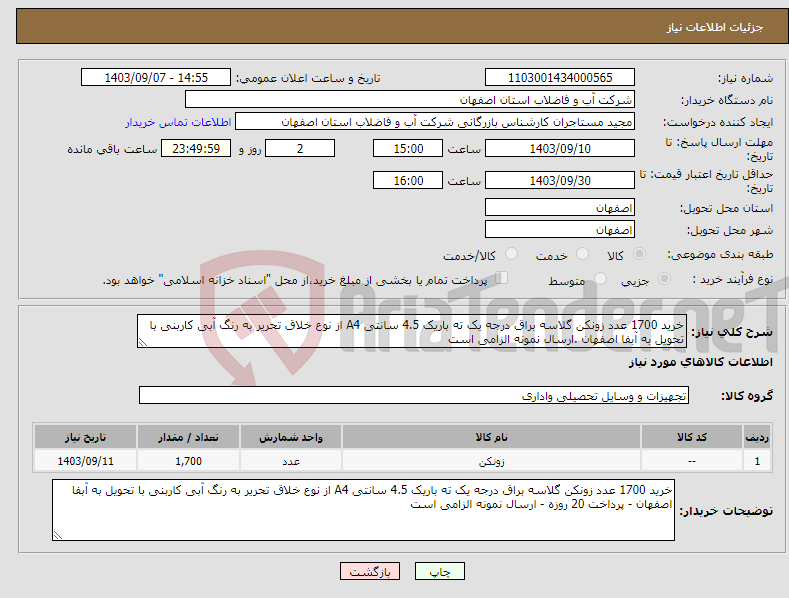Open the اطلاعات تماس خریدار link
Image resolution: width=789 pixels, height=598 pixels.
[x=178, y=122]
